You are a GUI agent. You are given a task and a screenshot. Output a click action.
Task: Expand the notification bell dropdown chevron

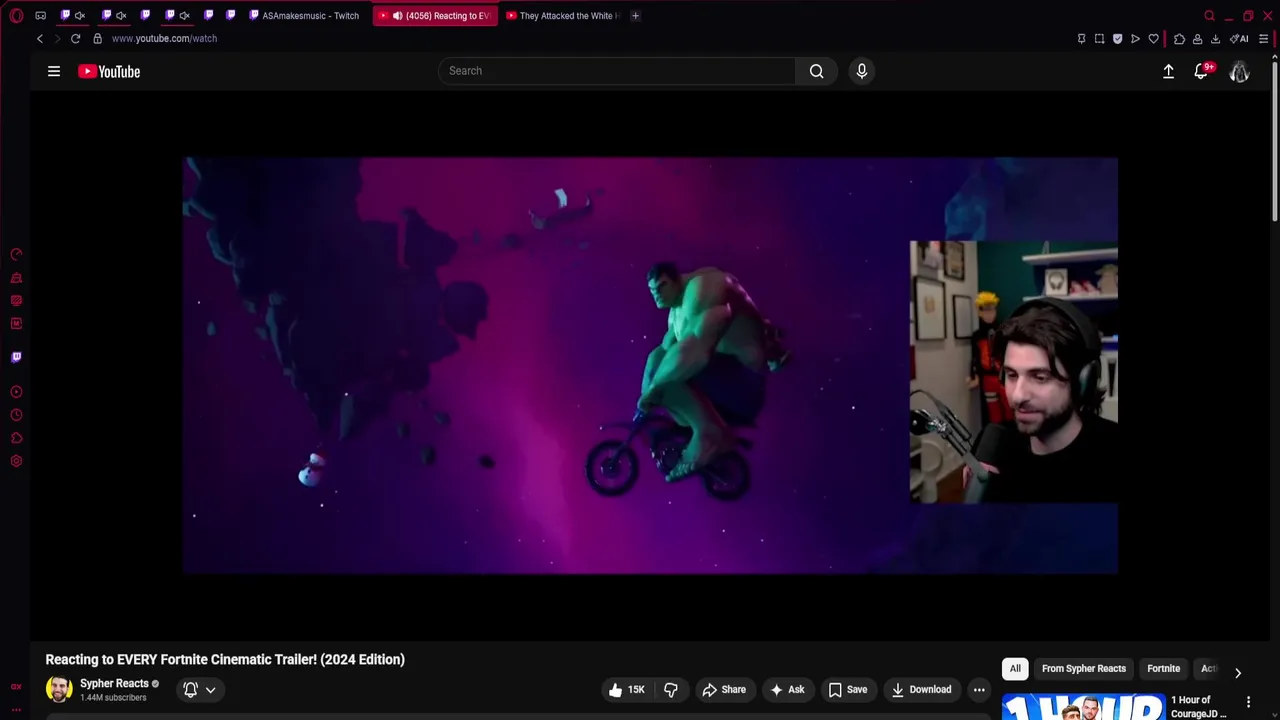210,690
